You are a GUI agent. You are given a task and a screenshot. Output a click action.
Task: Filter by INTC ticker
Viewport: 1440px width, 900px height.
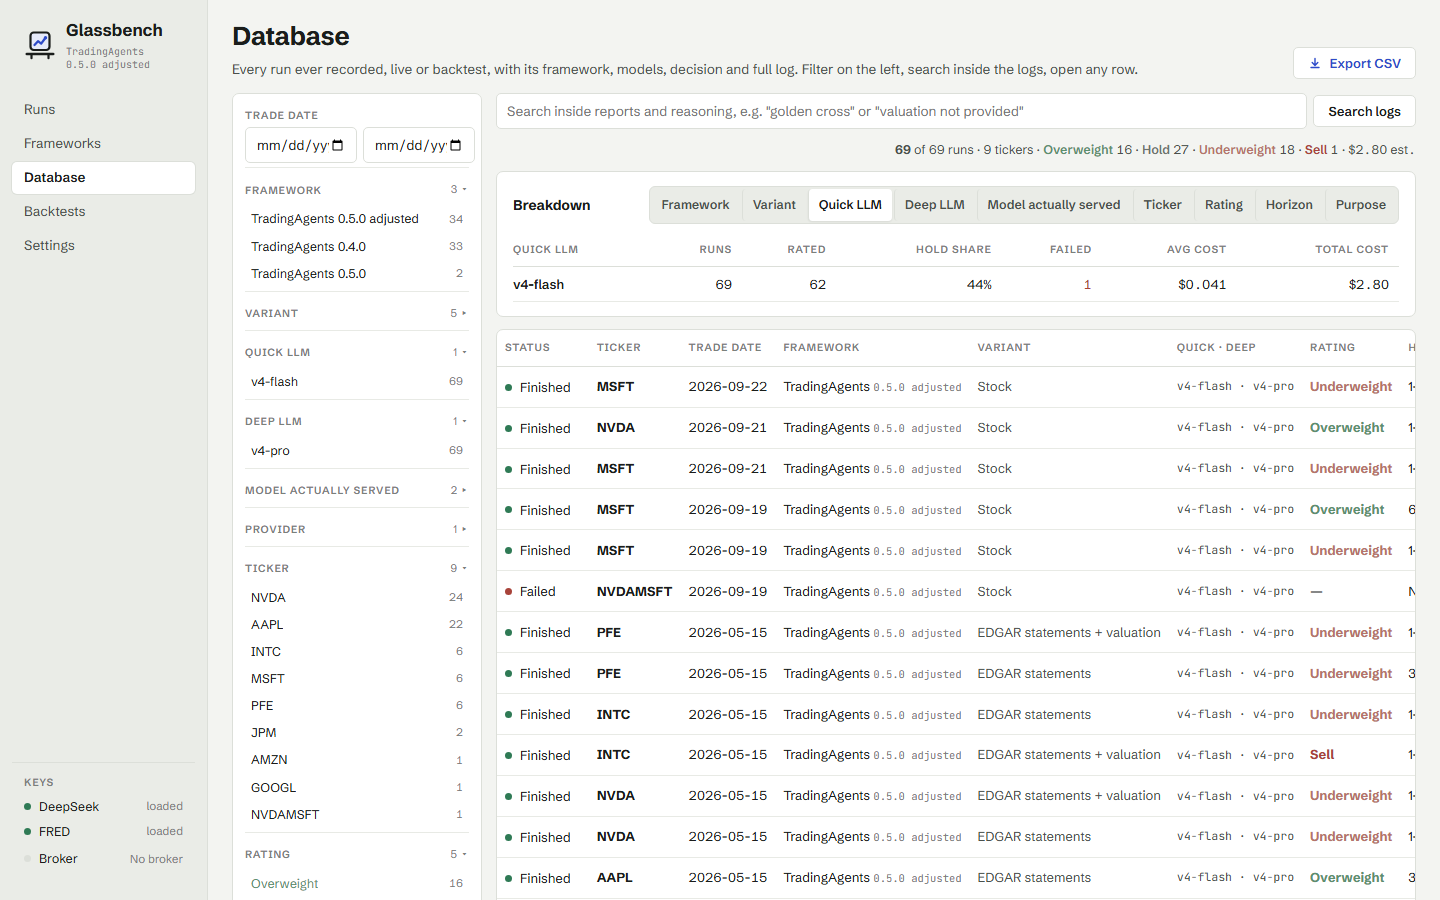[356, 652]
